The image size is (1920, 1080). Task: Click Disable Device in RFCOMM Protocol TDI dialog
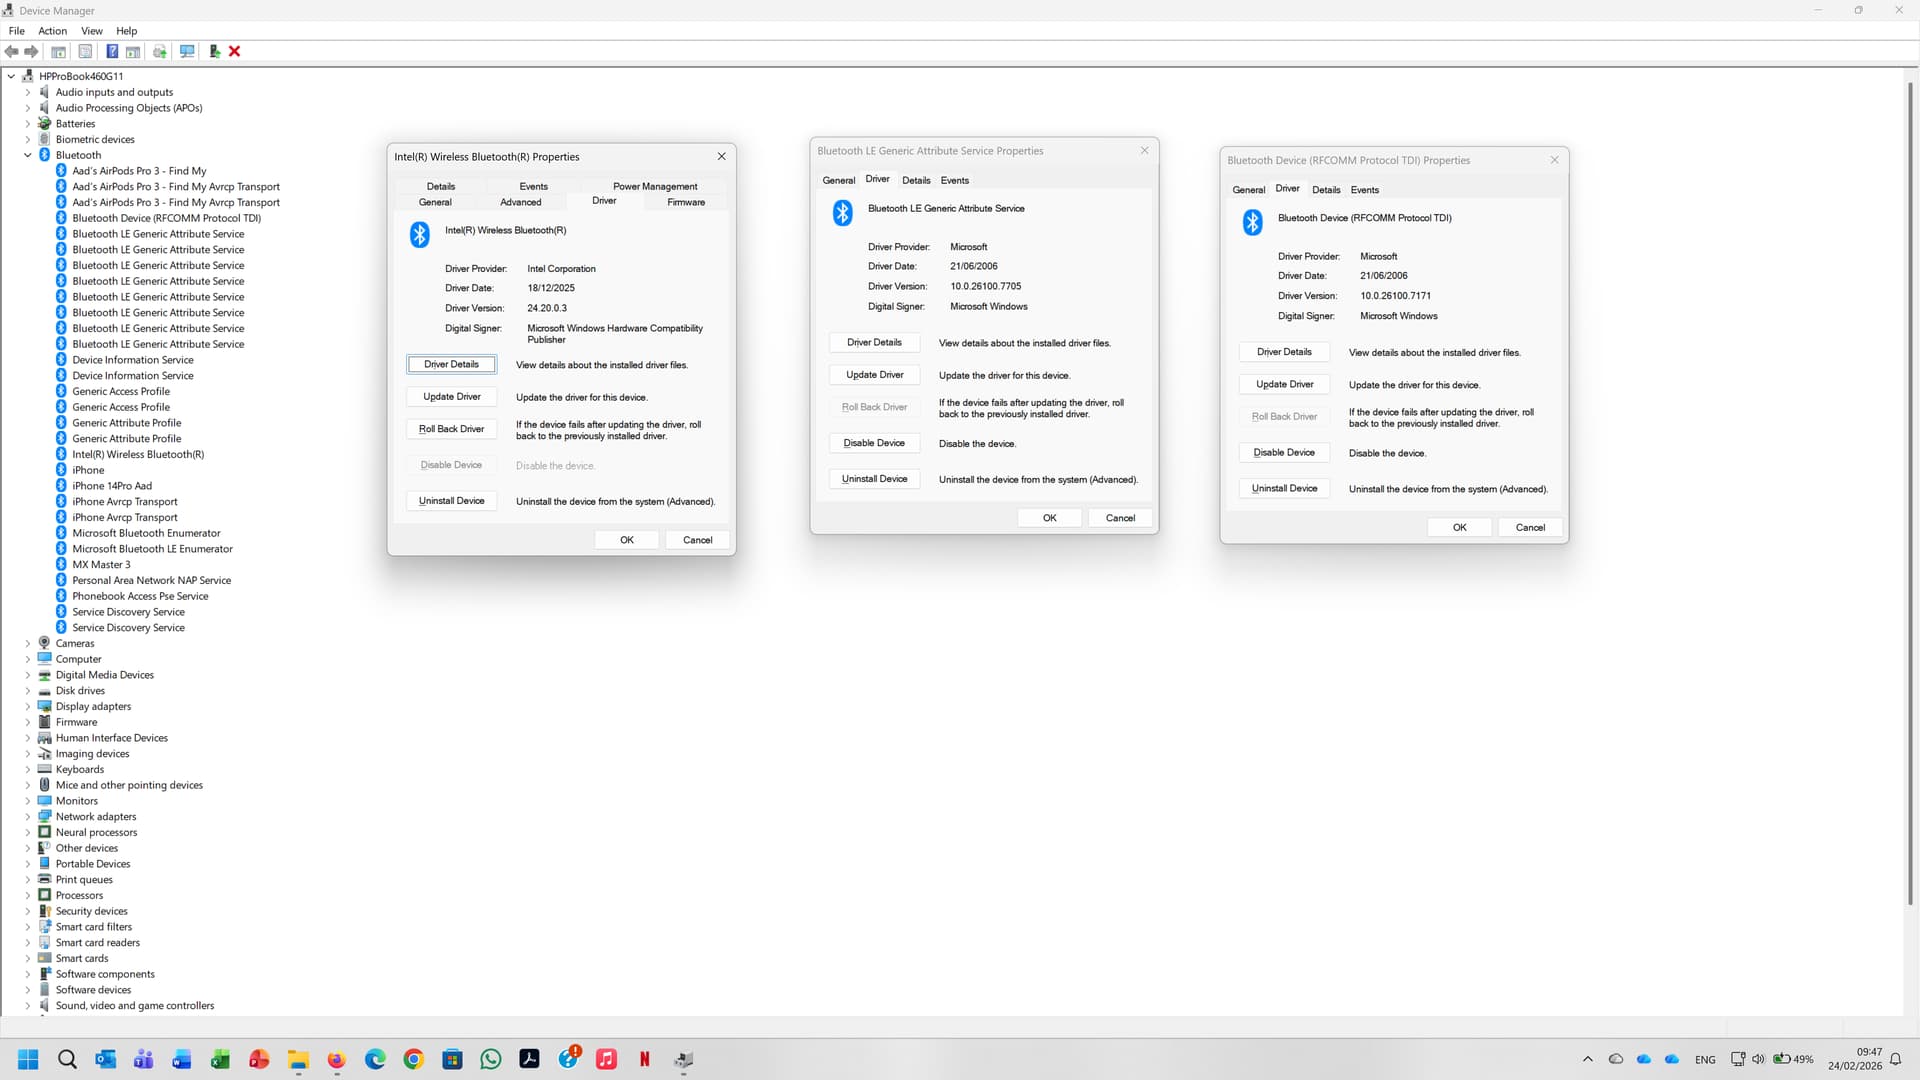click(x=1284, y=452)
